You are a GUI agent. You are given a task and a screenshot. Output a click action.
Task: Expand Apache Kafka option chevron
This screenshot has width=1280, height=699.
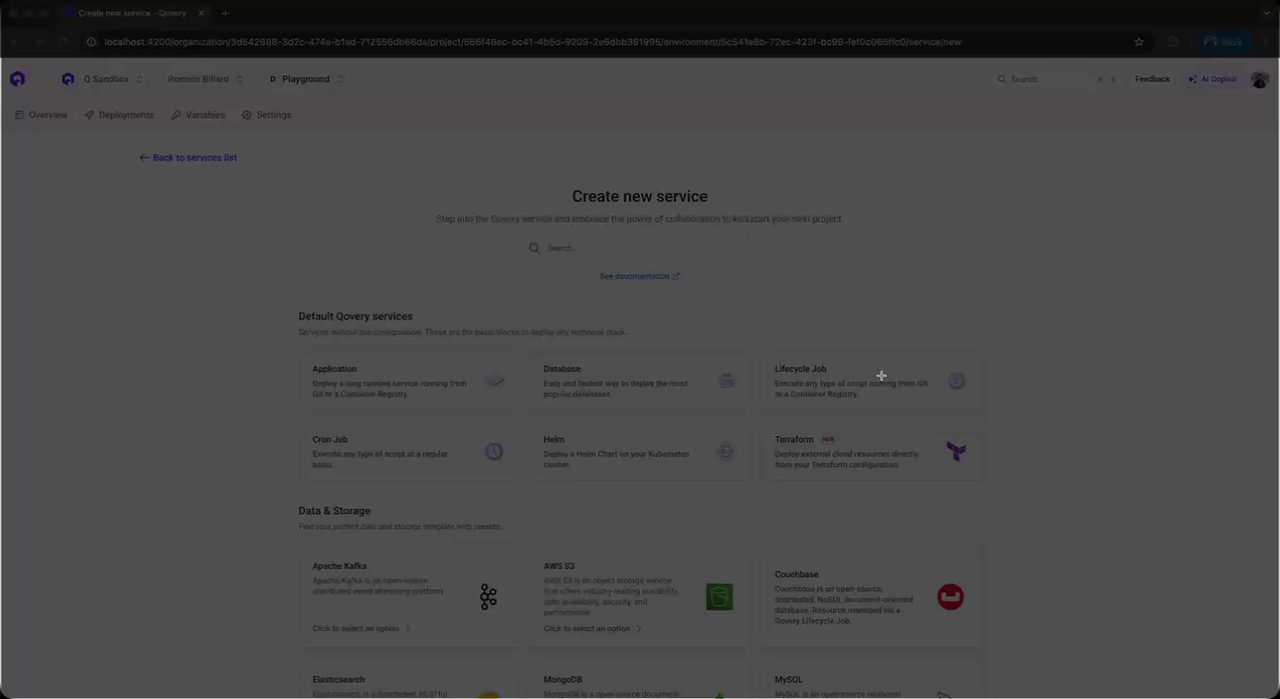[x=407, y=629]
